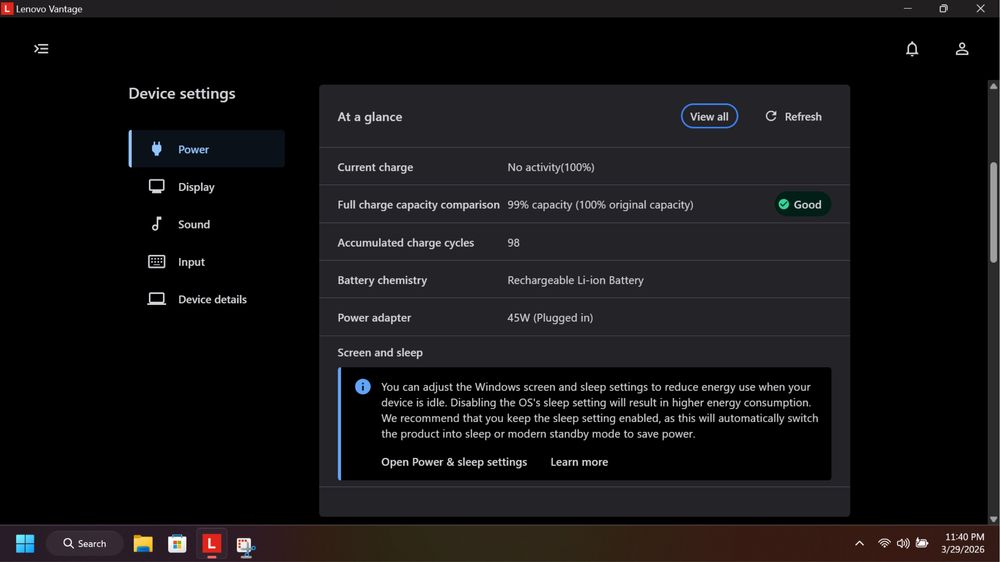Click the scrollbar down arrow
Screen dimensions: 1000x562
(x=993, y=519)
